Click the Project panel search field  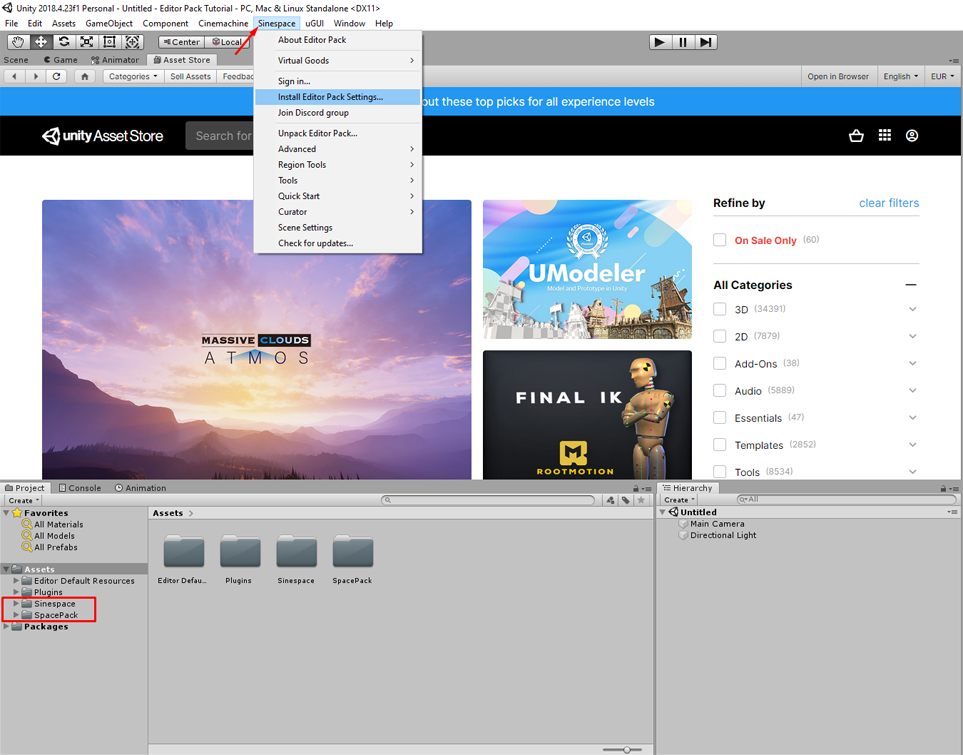pyautogui.click(x=488, y=500)
